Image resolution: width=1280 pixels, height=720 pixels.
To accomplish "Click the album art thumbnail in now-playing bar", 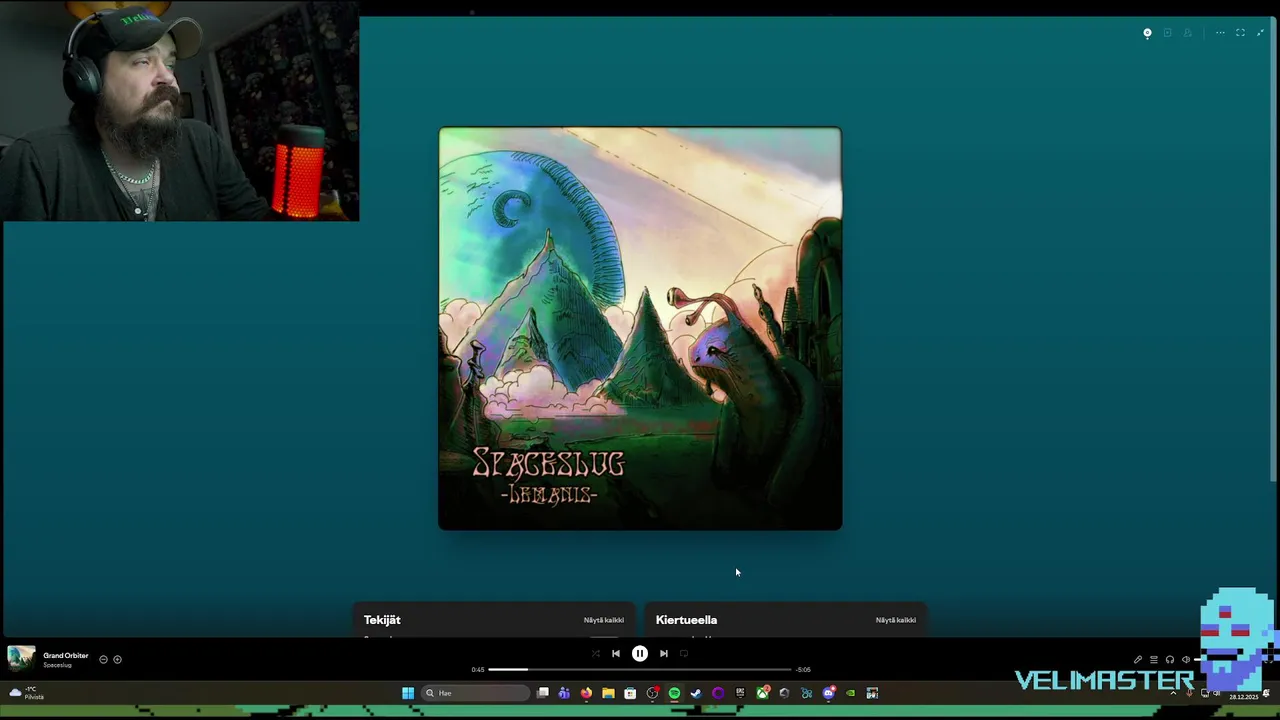I will tap(21, 659).
